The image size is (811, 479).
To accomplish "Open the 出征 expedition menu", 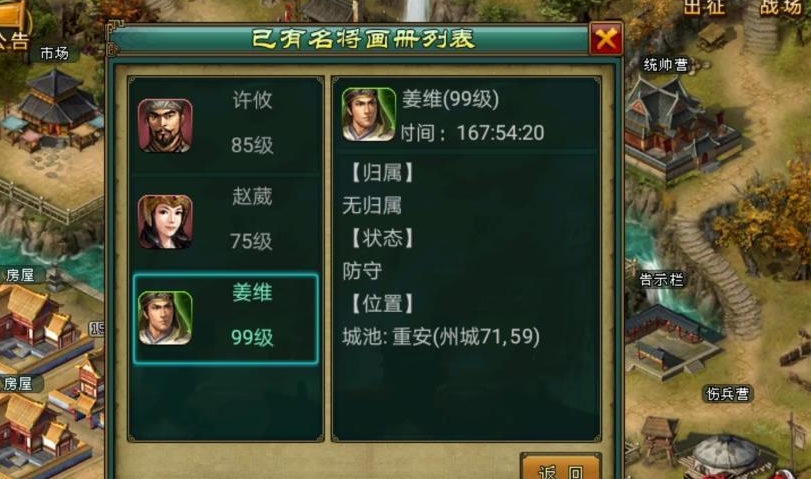I will coord(704,8).
